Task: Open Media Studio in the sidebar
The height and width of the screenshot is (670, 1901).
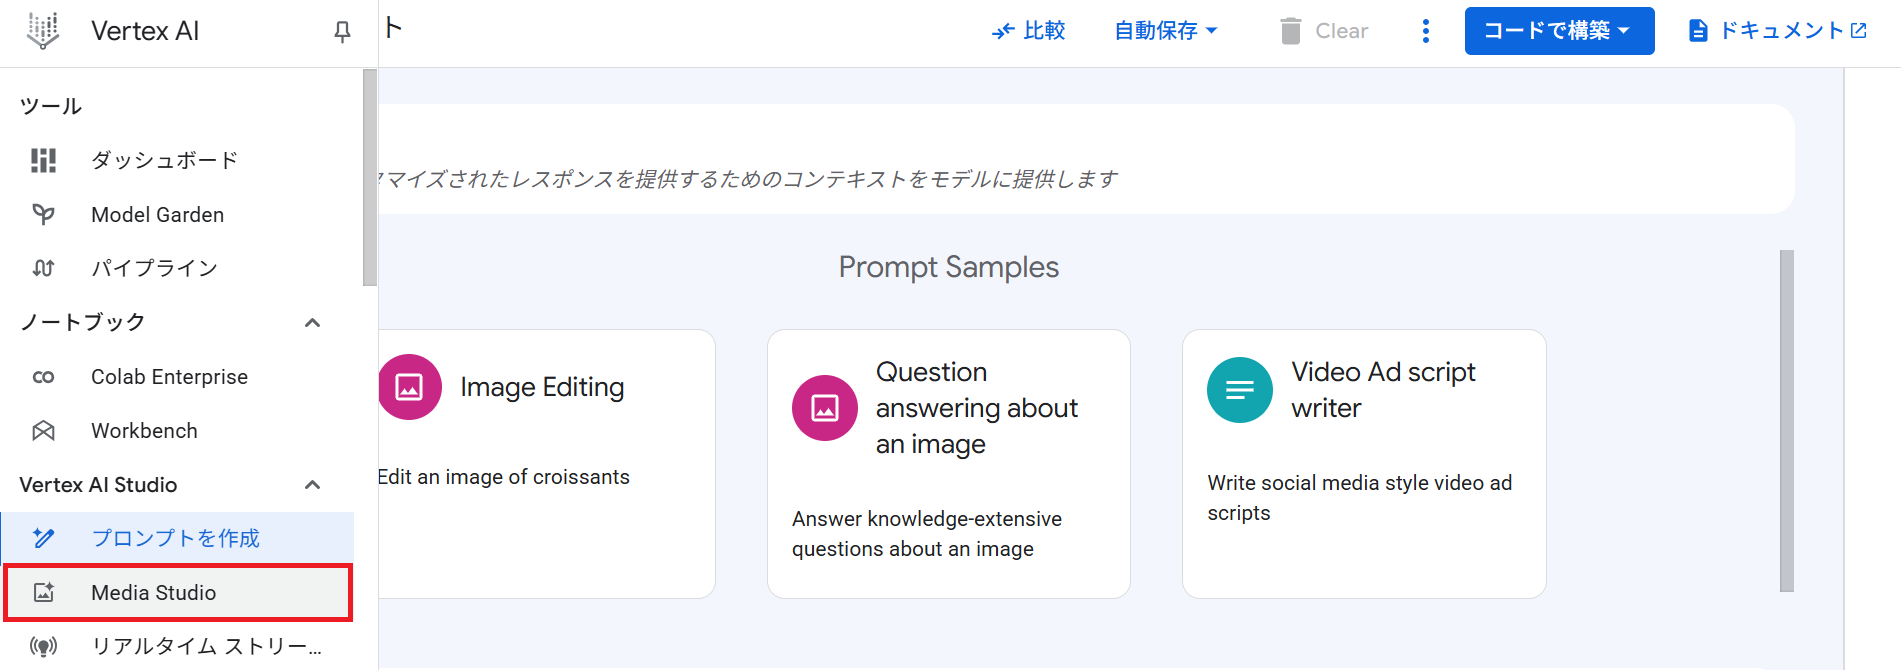Action: (177, 592)
